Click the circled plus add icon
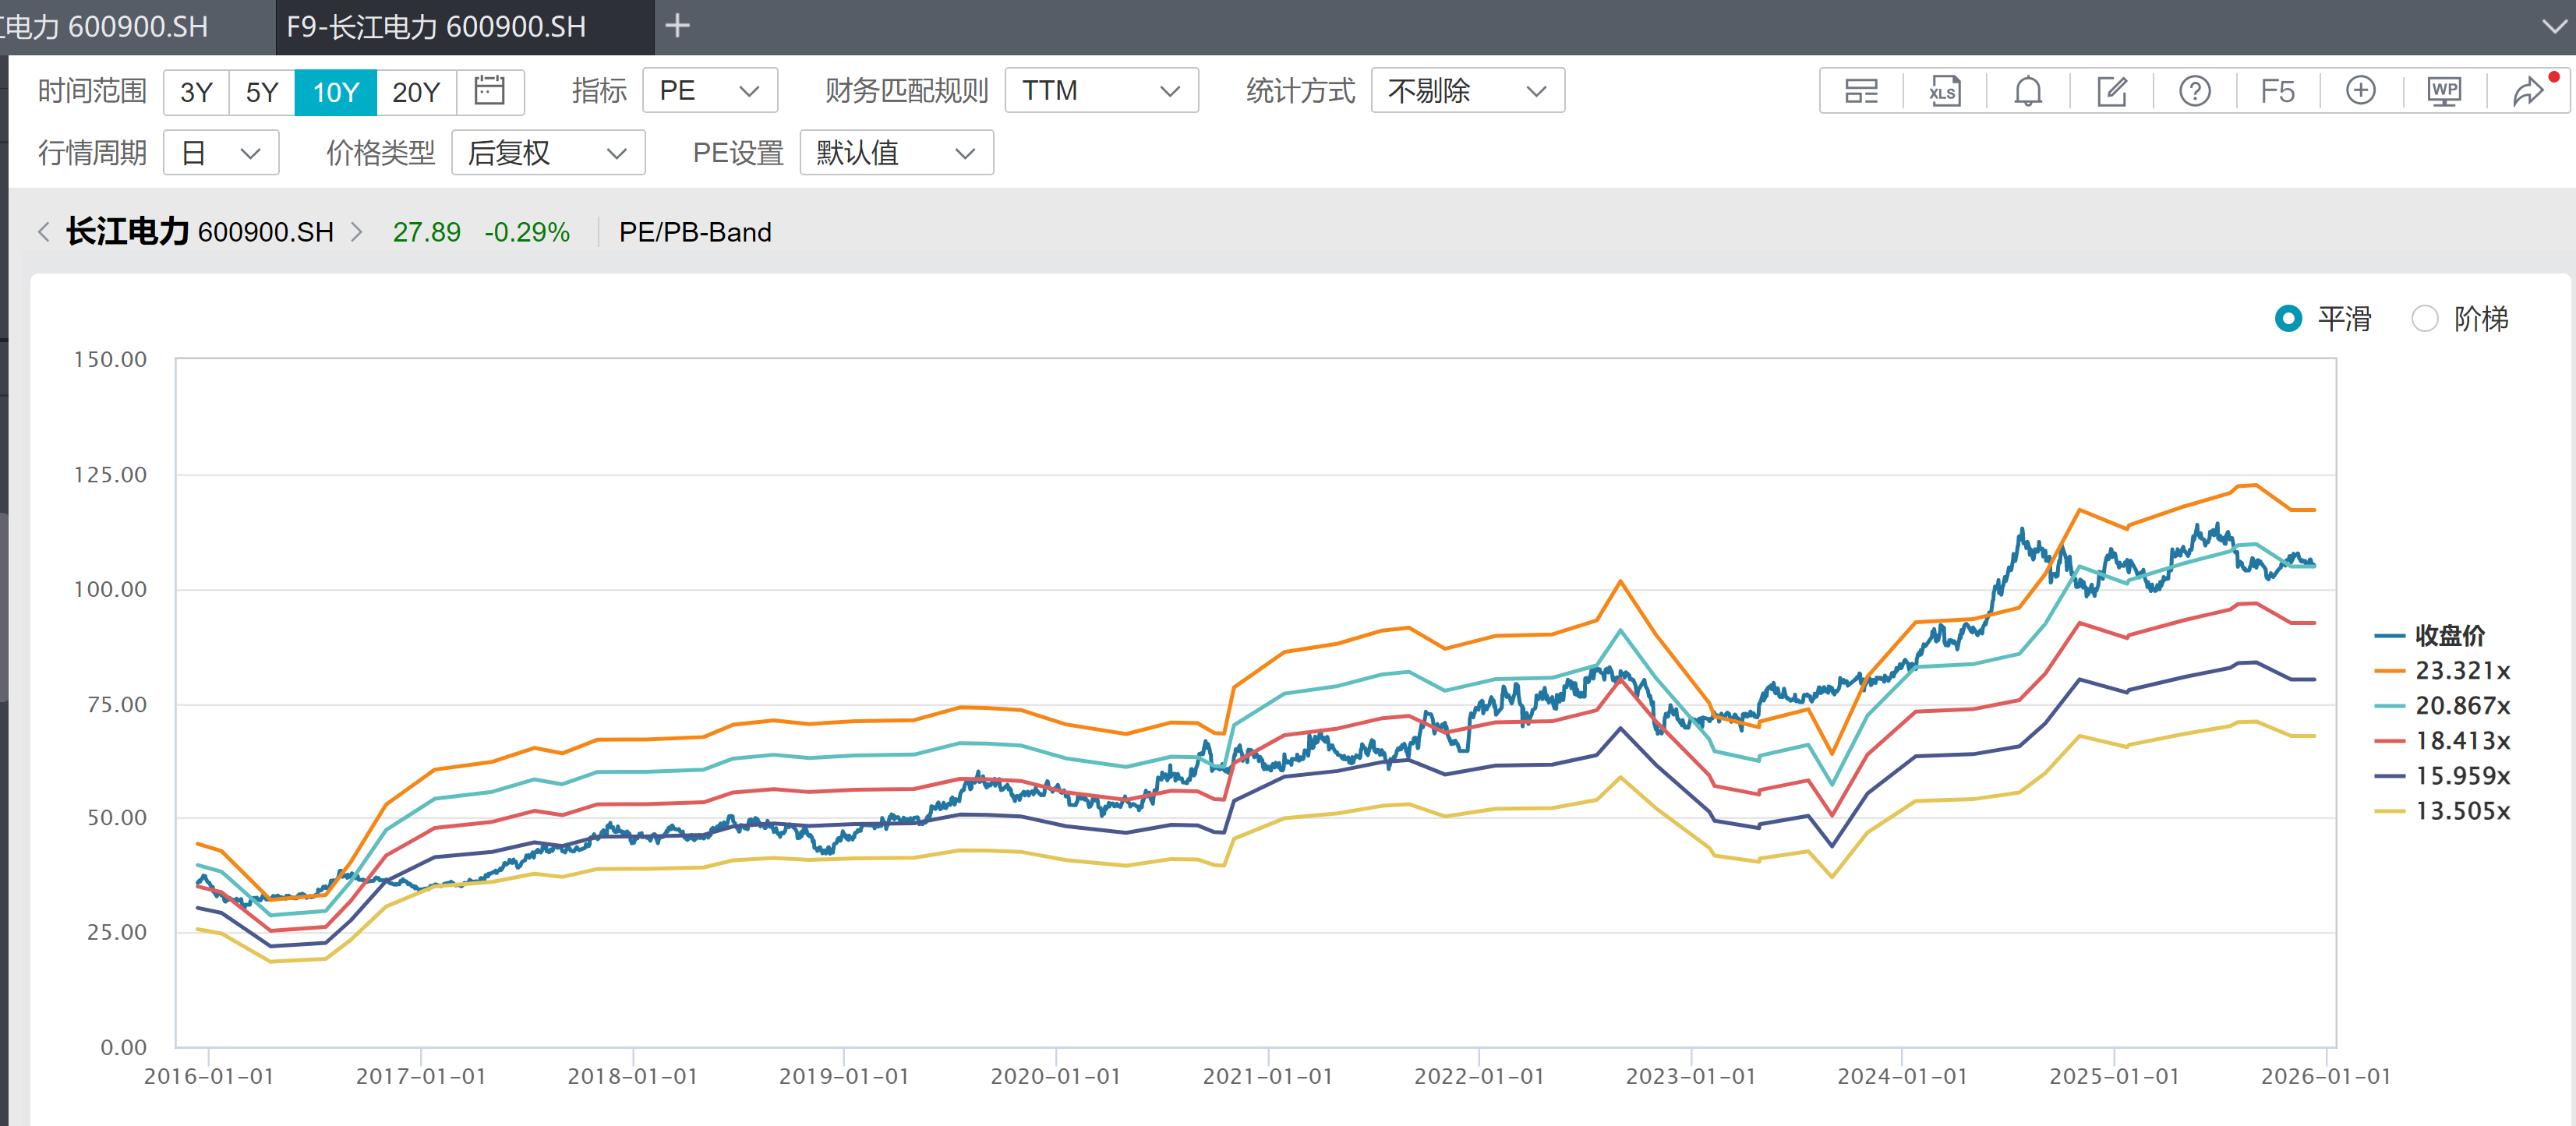Screen dimensions: 2576x1126 pos(2360,91)
